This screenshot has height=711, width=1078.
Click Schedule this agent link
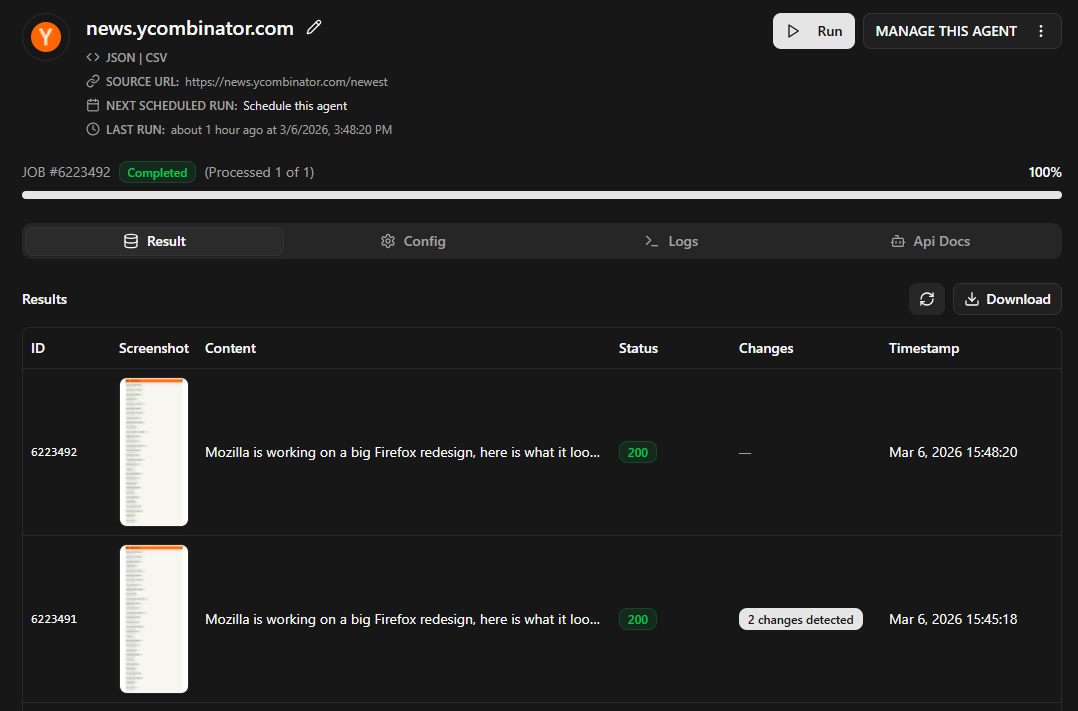(295, 106)
